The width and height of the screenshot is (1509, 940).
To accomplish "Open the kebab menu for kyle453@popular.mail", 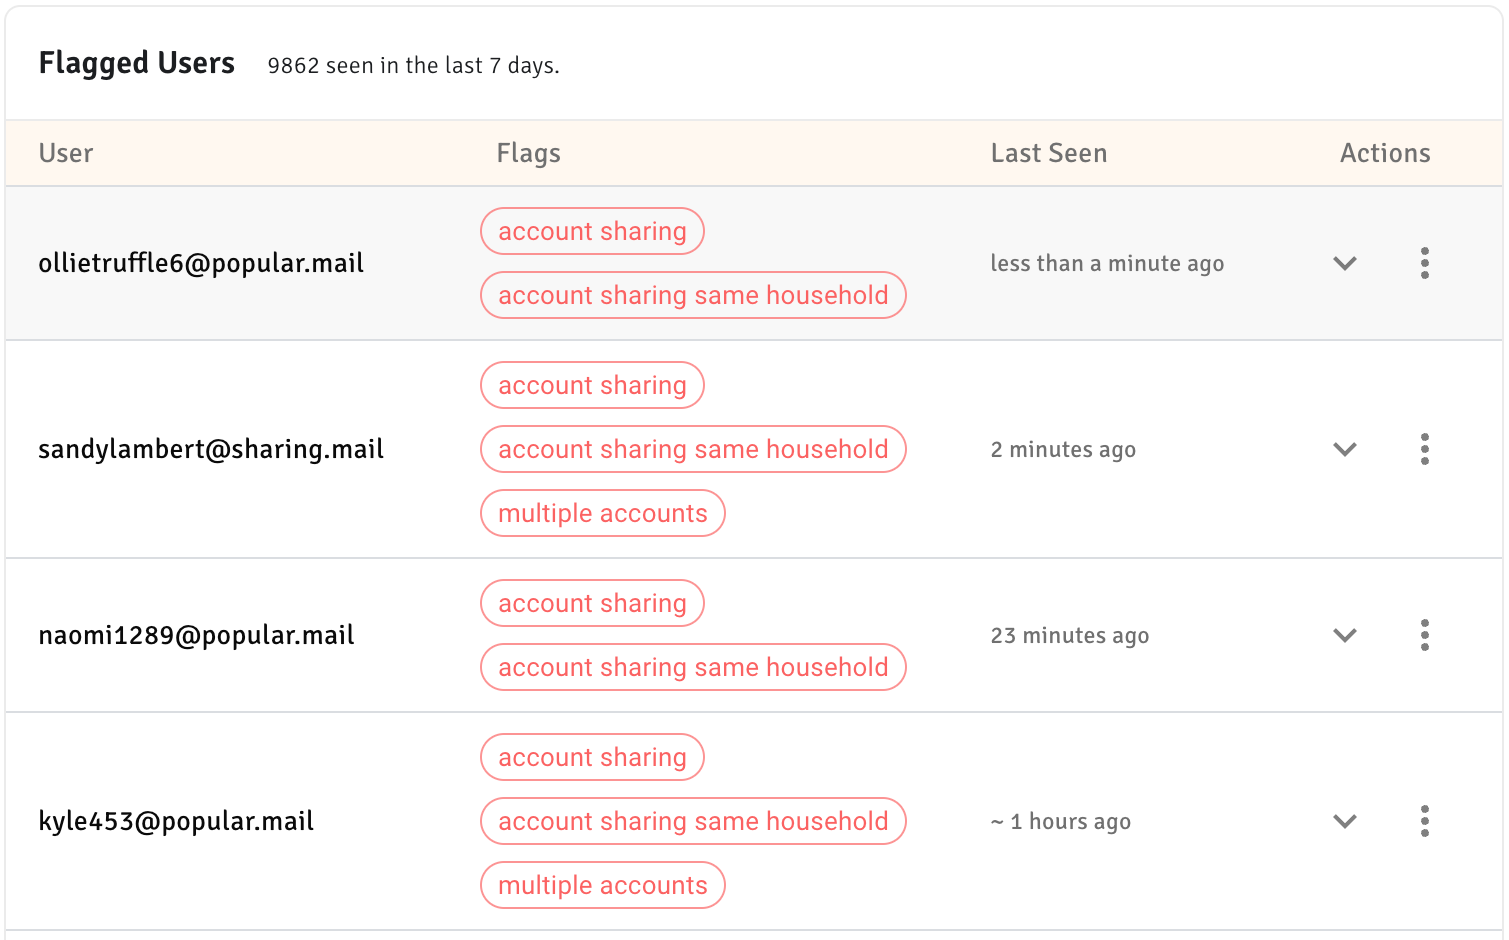I will 1424,821.
